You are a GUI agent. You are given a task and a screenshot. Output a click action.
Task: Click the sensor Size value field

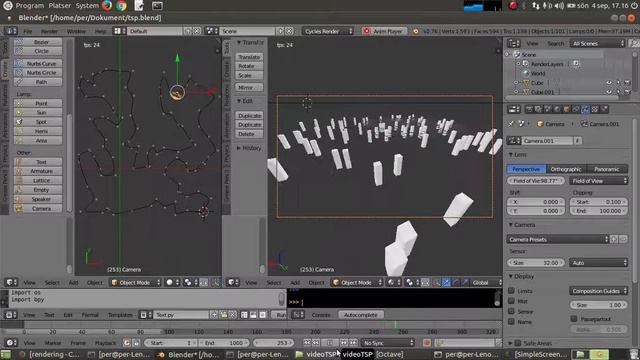pos(536,263)
